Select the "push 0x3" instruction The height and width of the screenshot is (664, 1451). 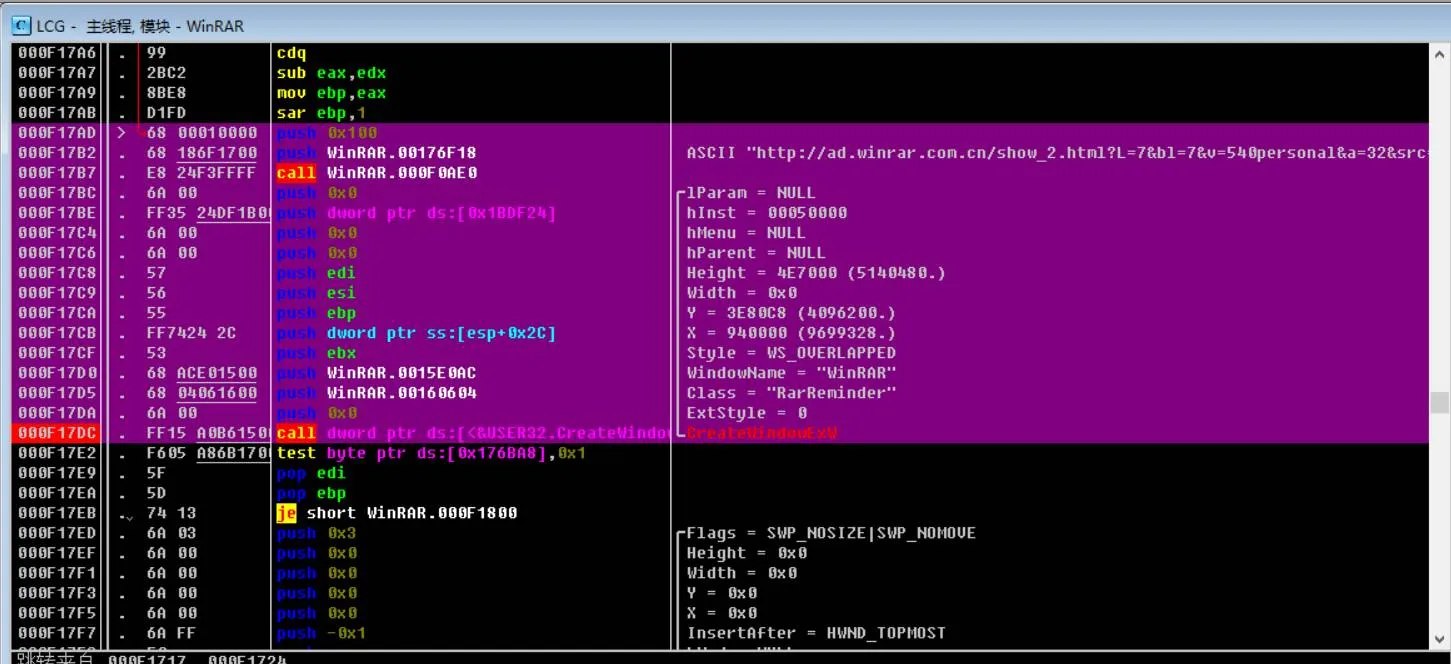point(316,533)
